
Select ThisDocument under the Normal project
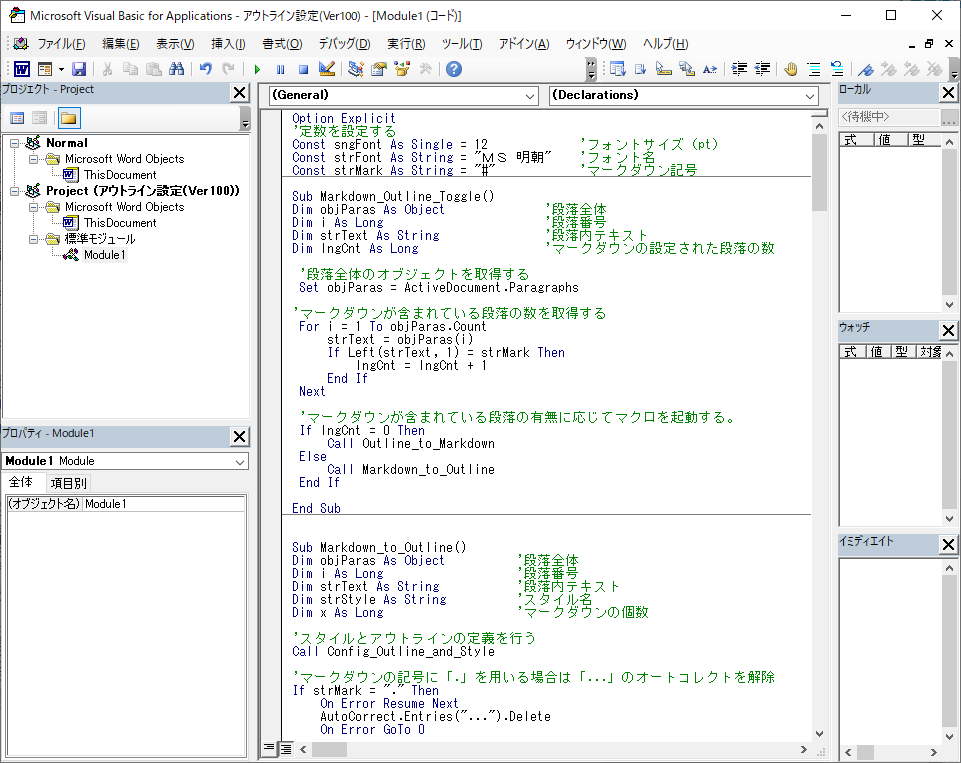[x=120, y=175]
